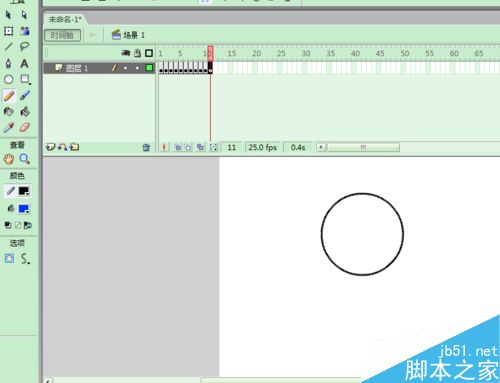
Task: Select the Text tool
Action: tap(24, 63)
